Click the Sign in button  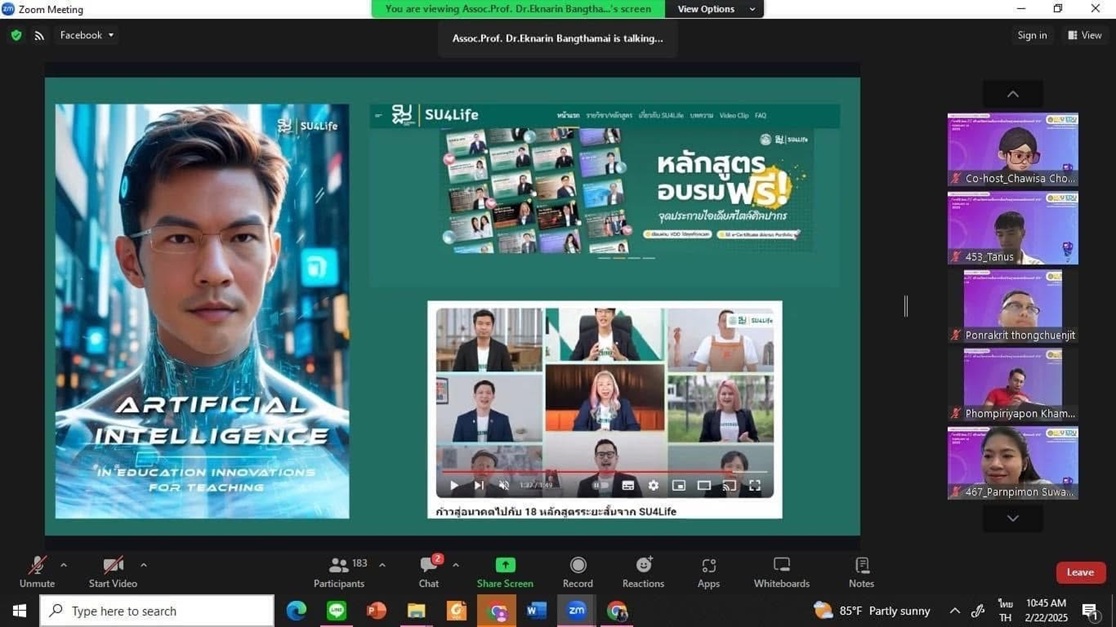(x=1032, y=35)
